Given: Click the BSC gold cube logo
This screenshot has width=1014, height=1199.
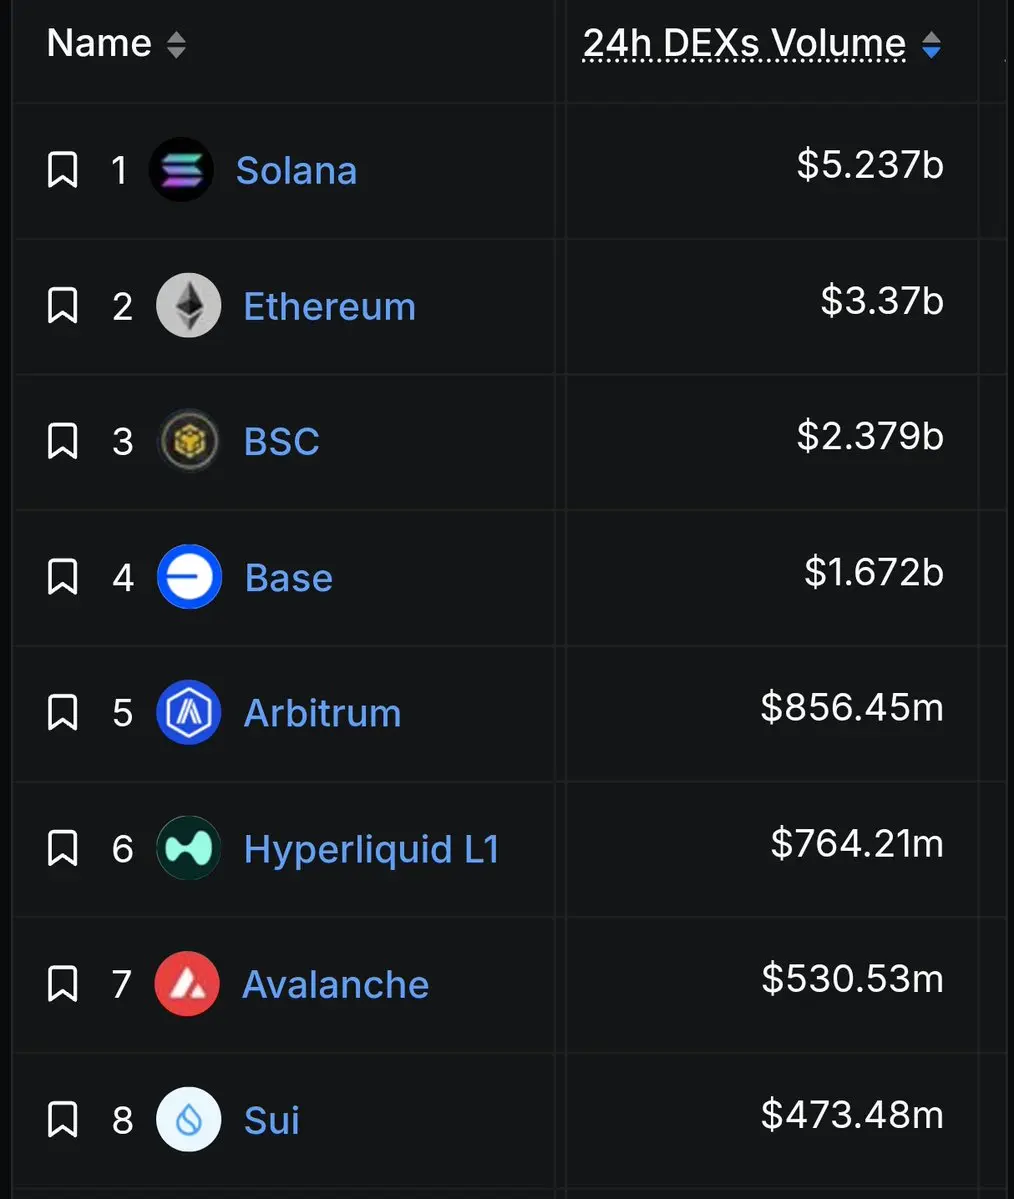Looking at the screenshot, I should pos(189,441).
